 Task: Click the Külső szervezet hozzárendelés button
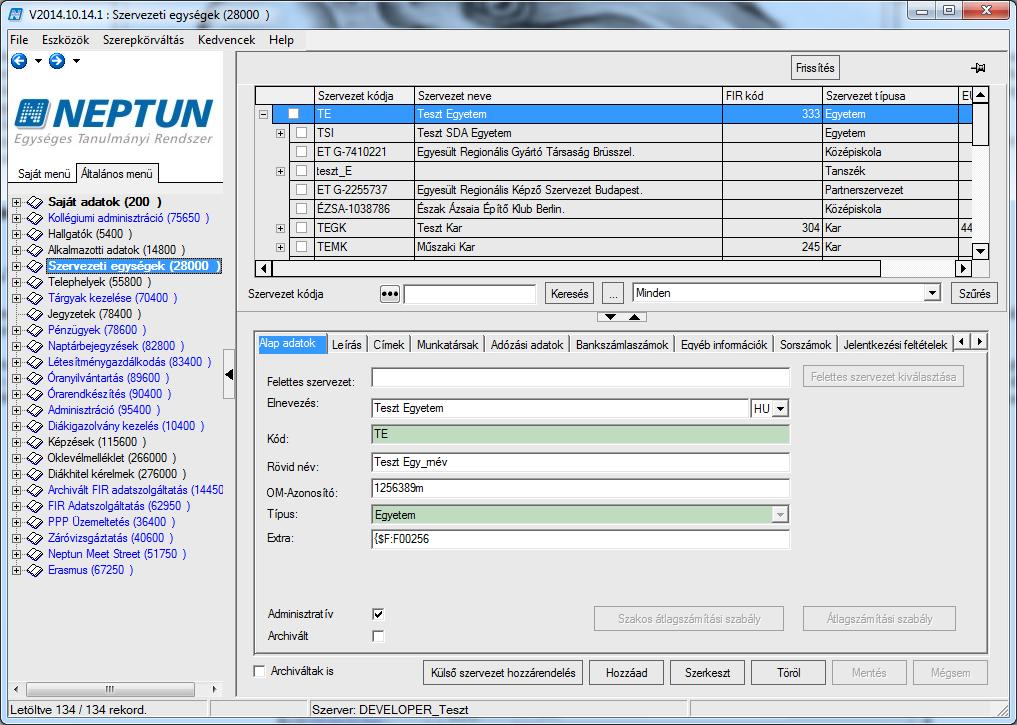(x=503, y=673)
